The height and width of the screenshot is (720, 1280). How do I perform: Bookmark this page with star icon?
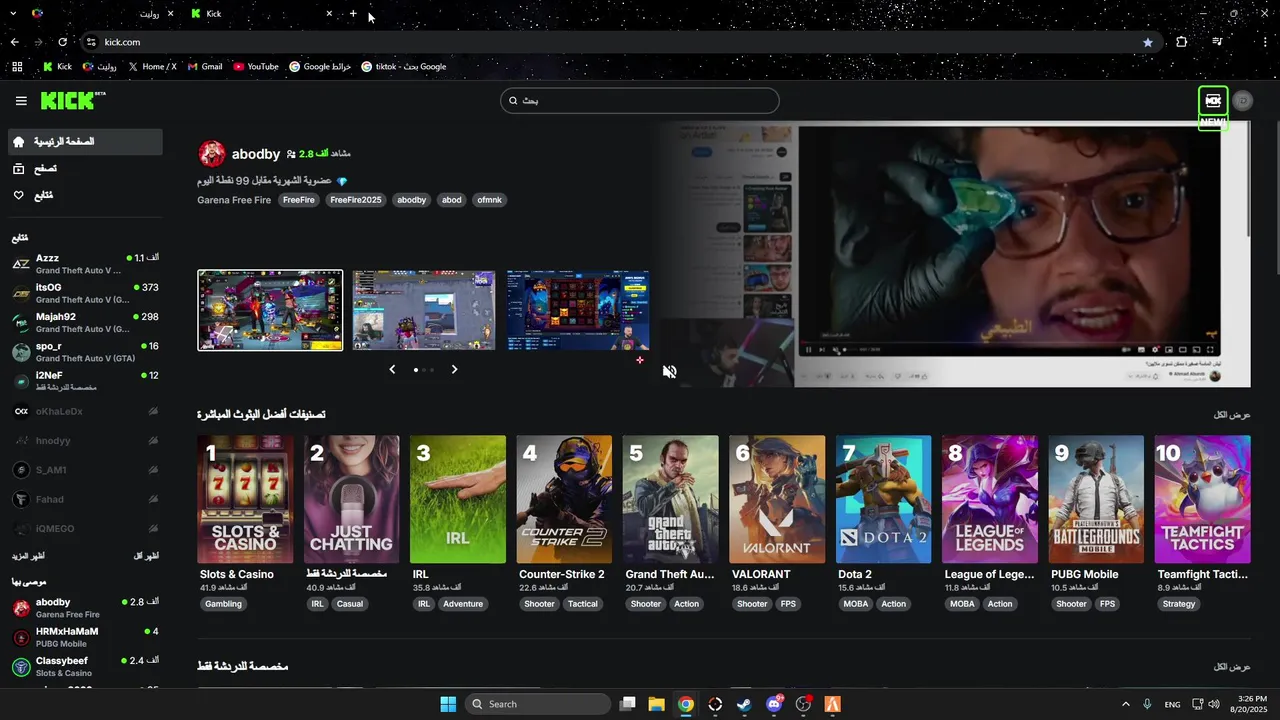(x=1148, y=42)
